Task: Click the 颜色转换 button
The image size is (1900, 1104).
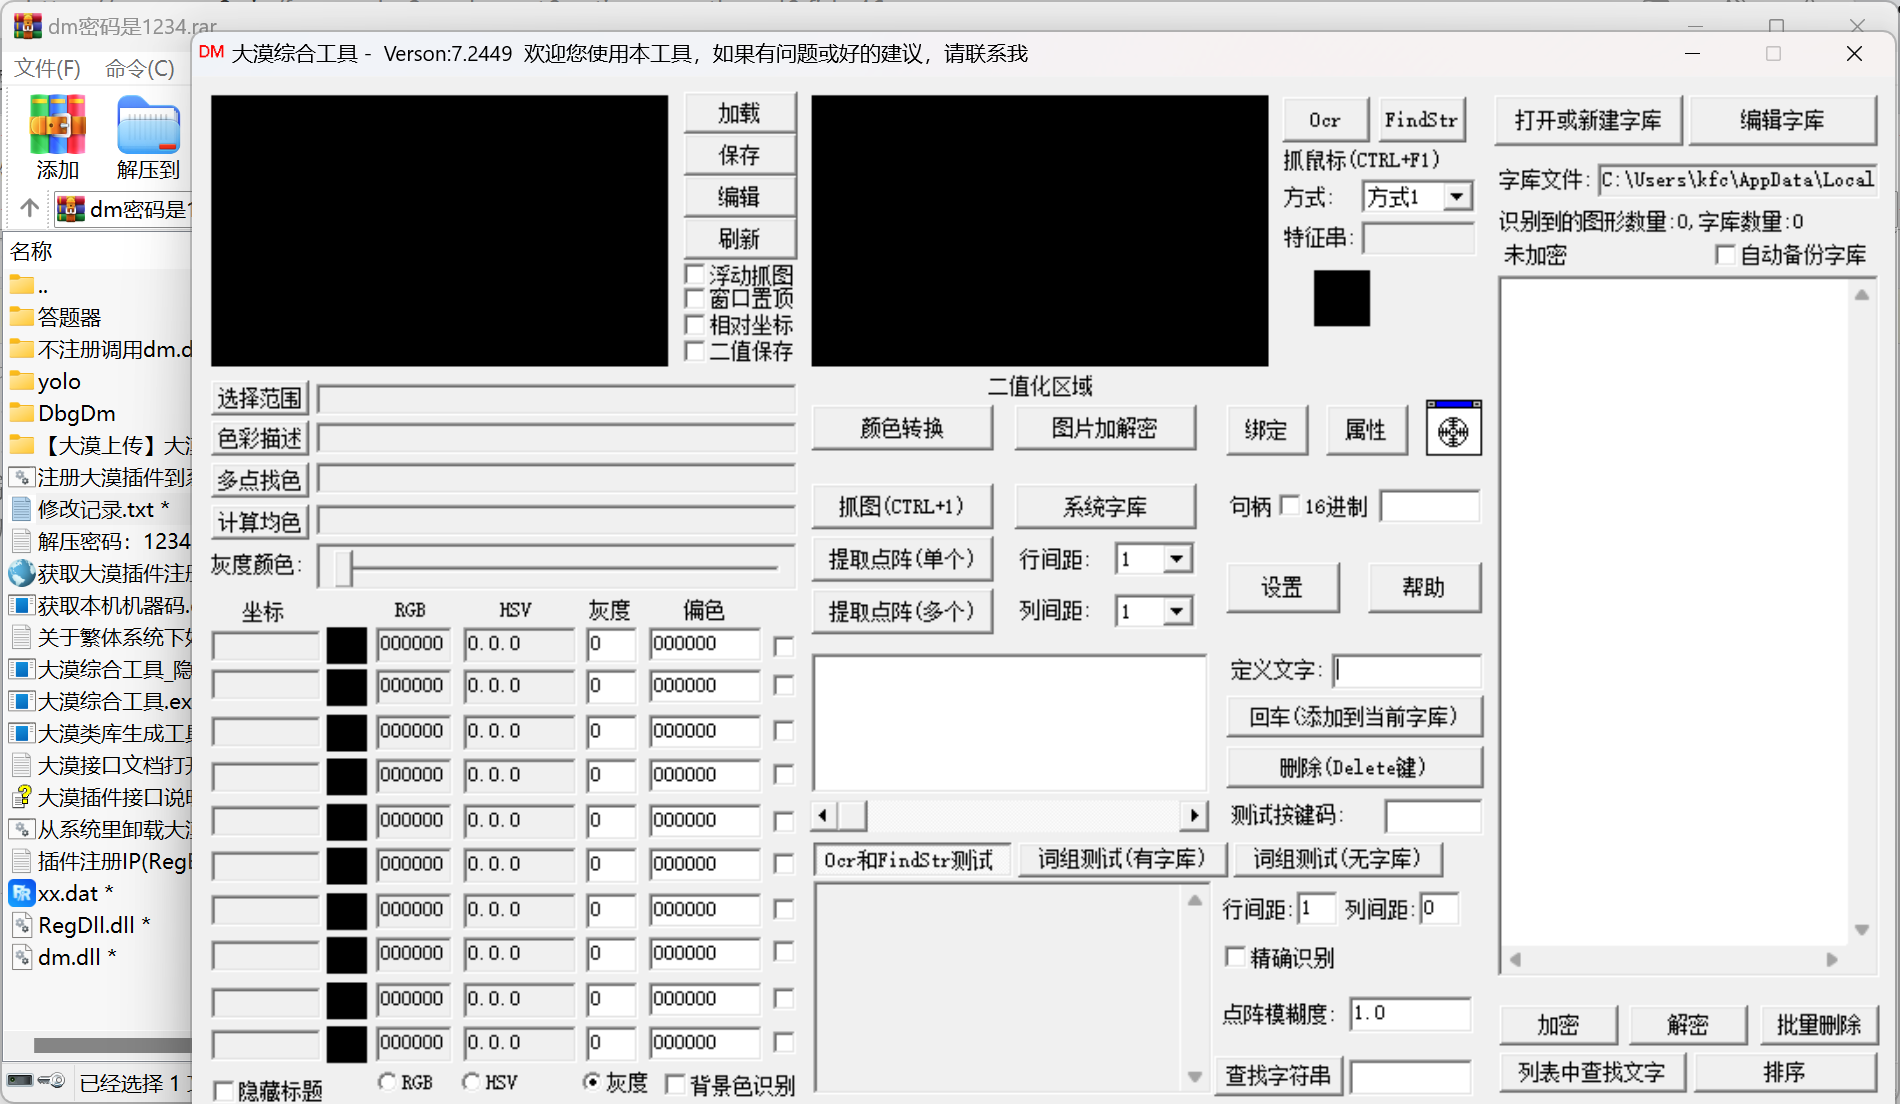Action: [902, 429]
